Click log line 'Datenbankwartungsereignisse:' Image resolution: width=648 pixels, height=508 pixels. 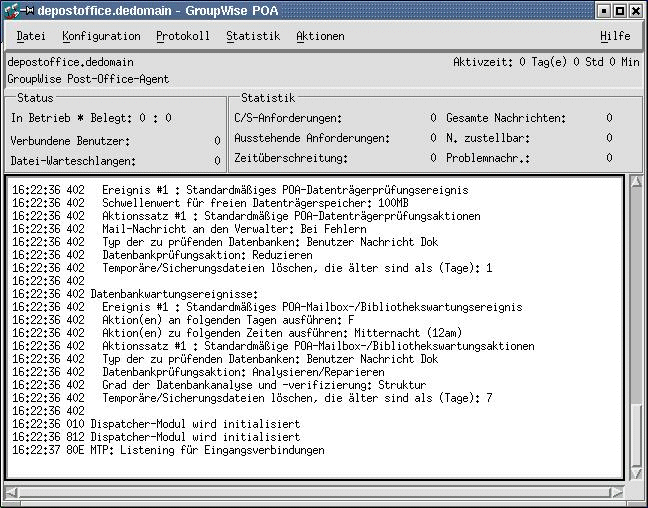[x=135, y=294]
